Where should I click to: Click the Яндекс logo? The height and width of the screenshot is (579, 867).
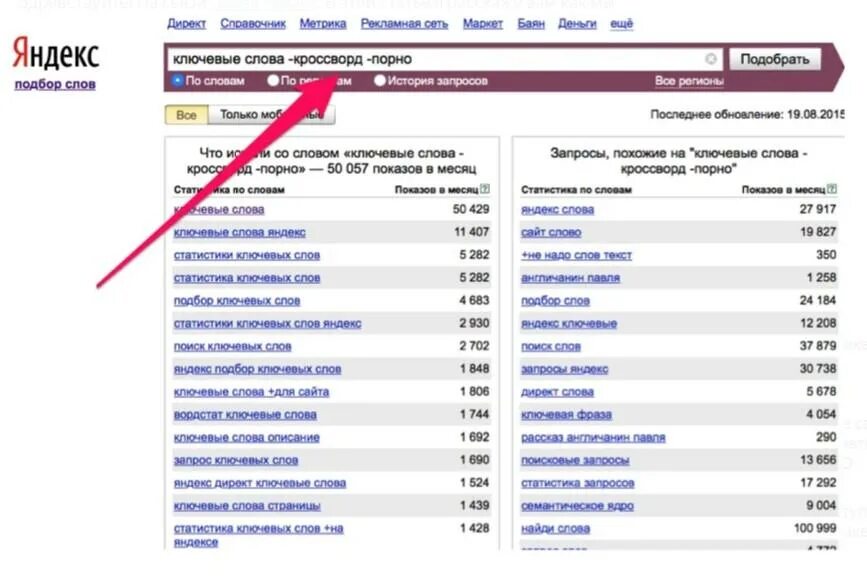55,54
